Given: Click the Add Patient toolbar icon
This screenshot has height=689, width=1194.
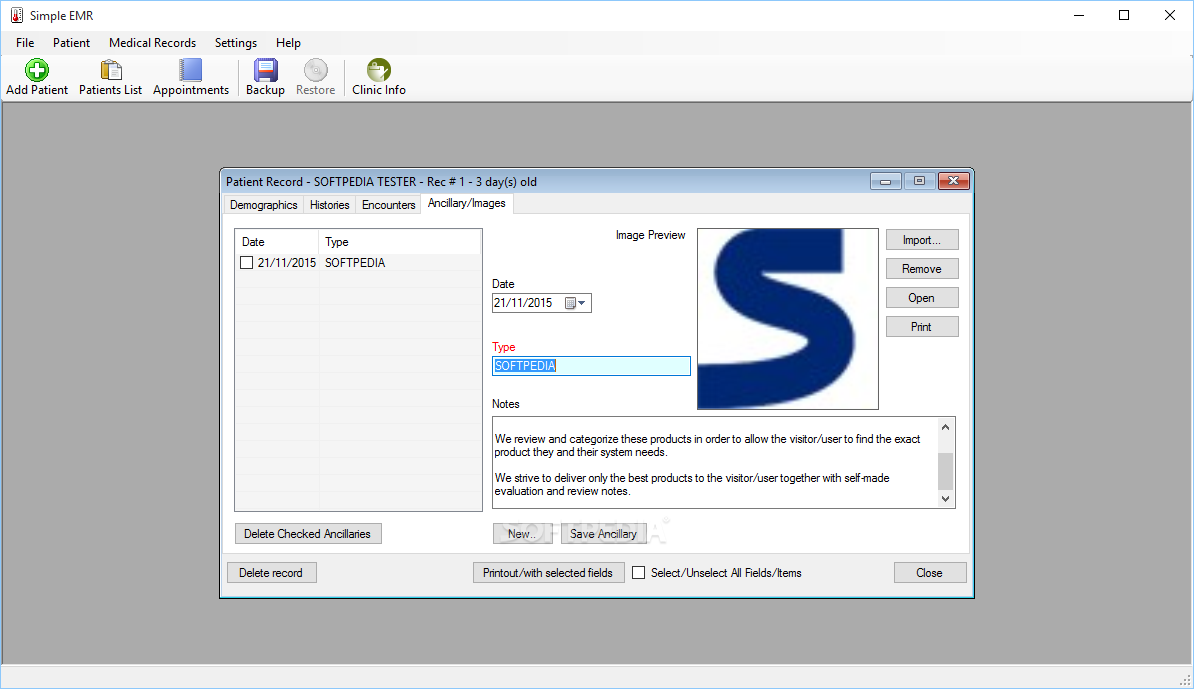Looking at the screenshot, I should coord(37,70).
